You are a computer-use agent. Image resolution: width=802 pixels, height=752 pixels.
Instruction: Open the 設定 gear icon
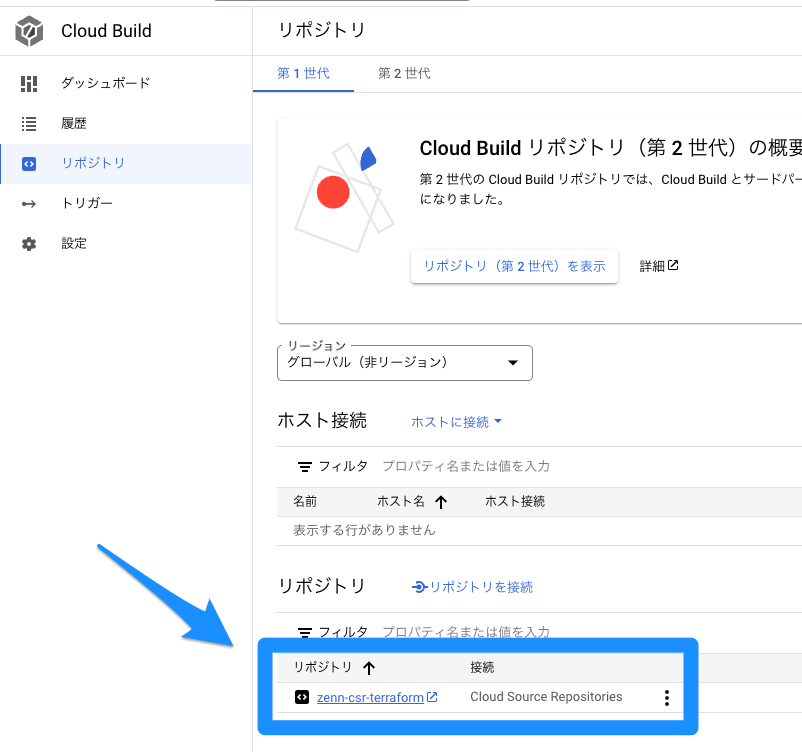tap(29, 244)
